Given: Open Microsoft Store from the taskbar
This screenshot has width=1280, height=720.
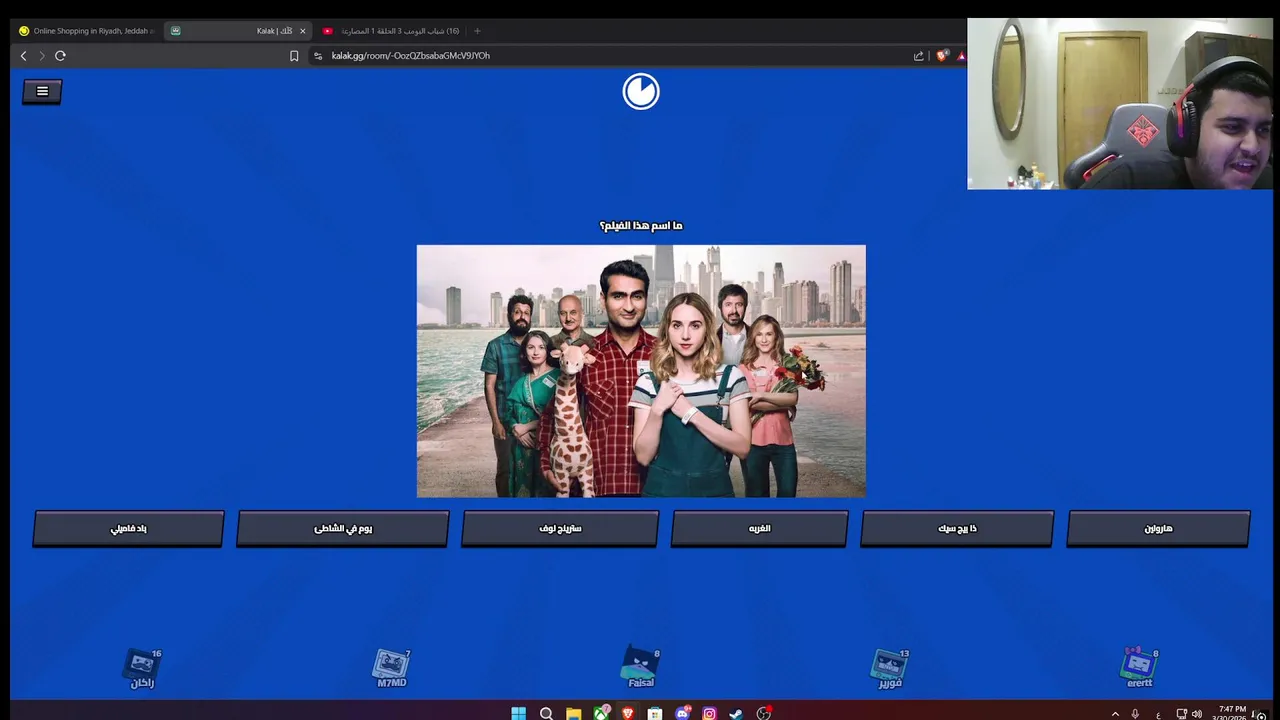Looking at the screenshot, I should (x=655, y=713).
